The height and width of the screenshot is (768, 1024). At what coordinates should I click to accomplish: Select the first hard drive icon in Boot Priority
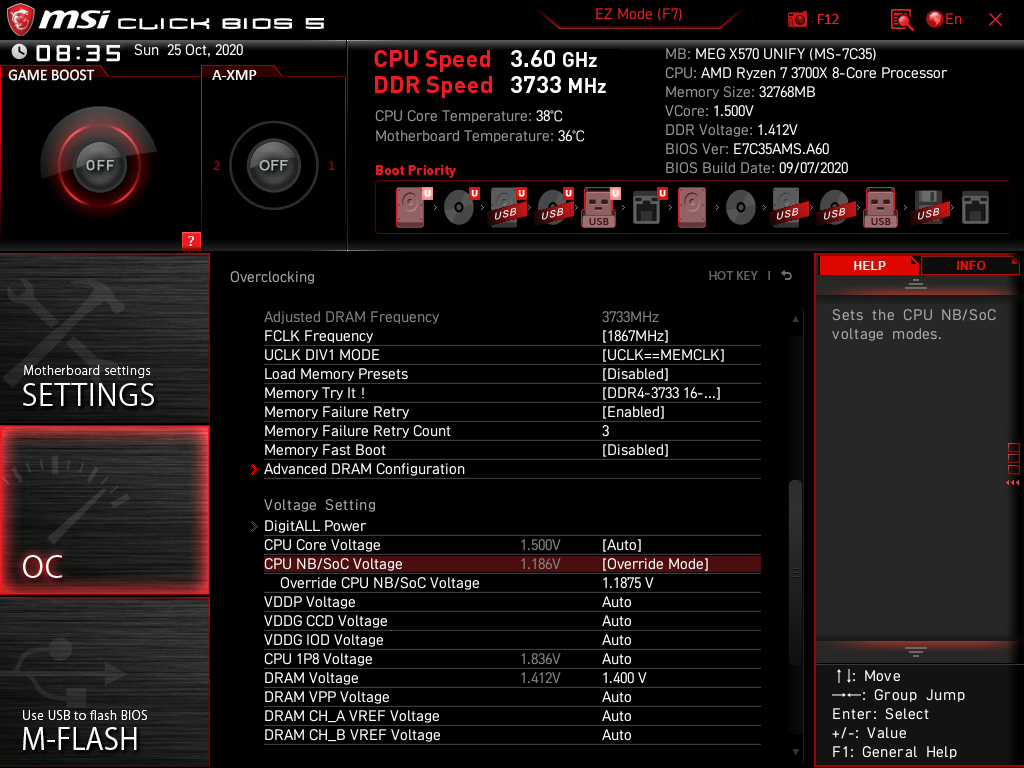click(409, 205)
